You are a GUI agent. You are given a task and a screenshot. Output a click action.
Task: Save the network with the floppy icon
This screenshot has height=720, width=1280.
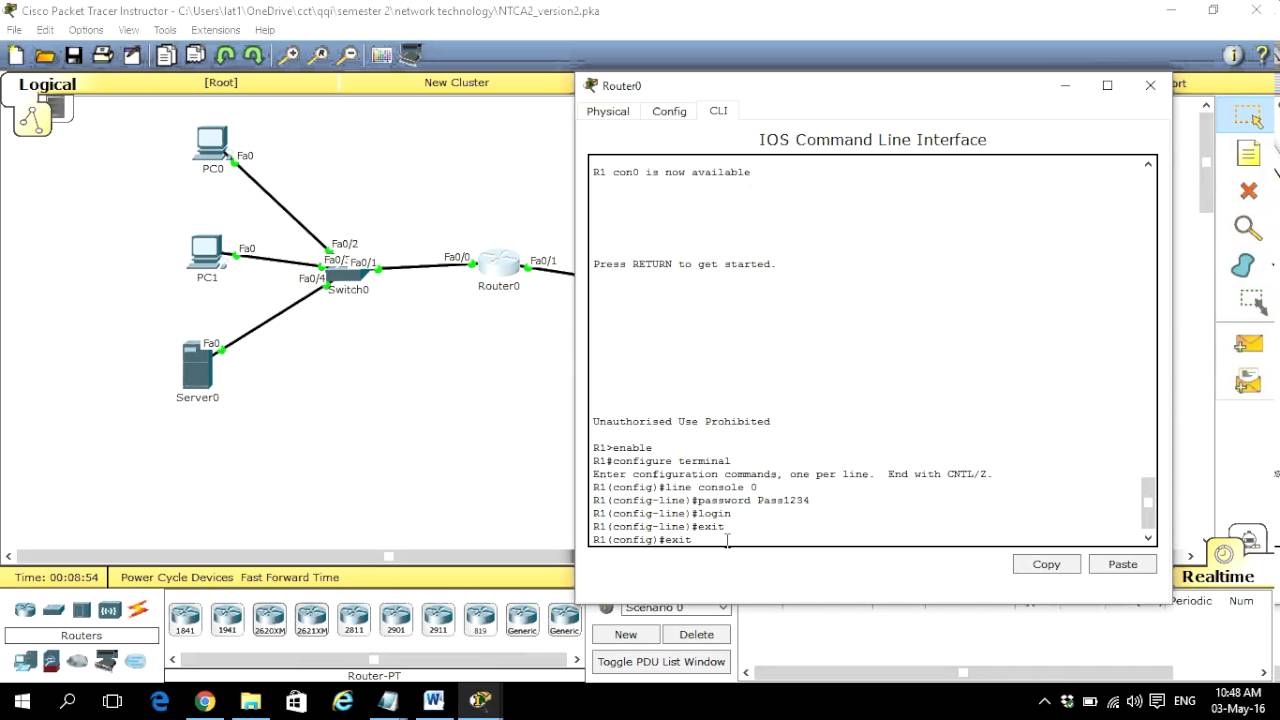point(73,56)
